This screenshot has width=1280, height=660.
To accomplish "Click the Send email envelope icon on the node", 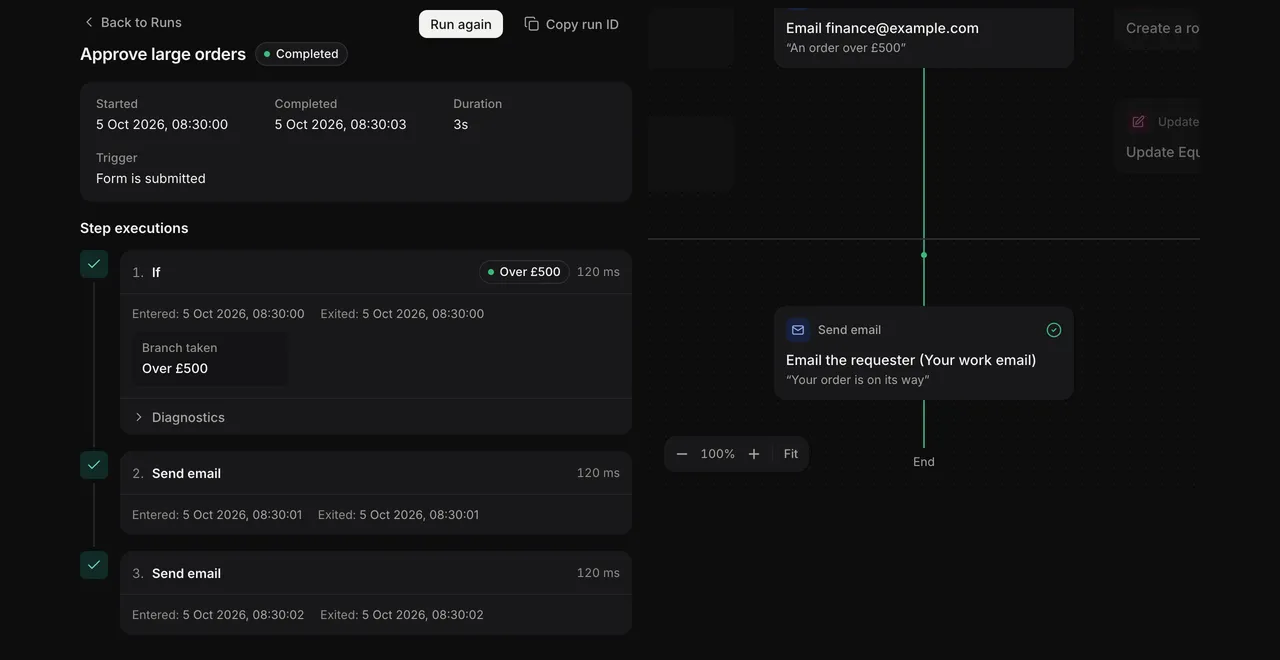I will pos(798,330).
